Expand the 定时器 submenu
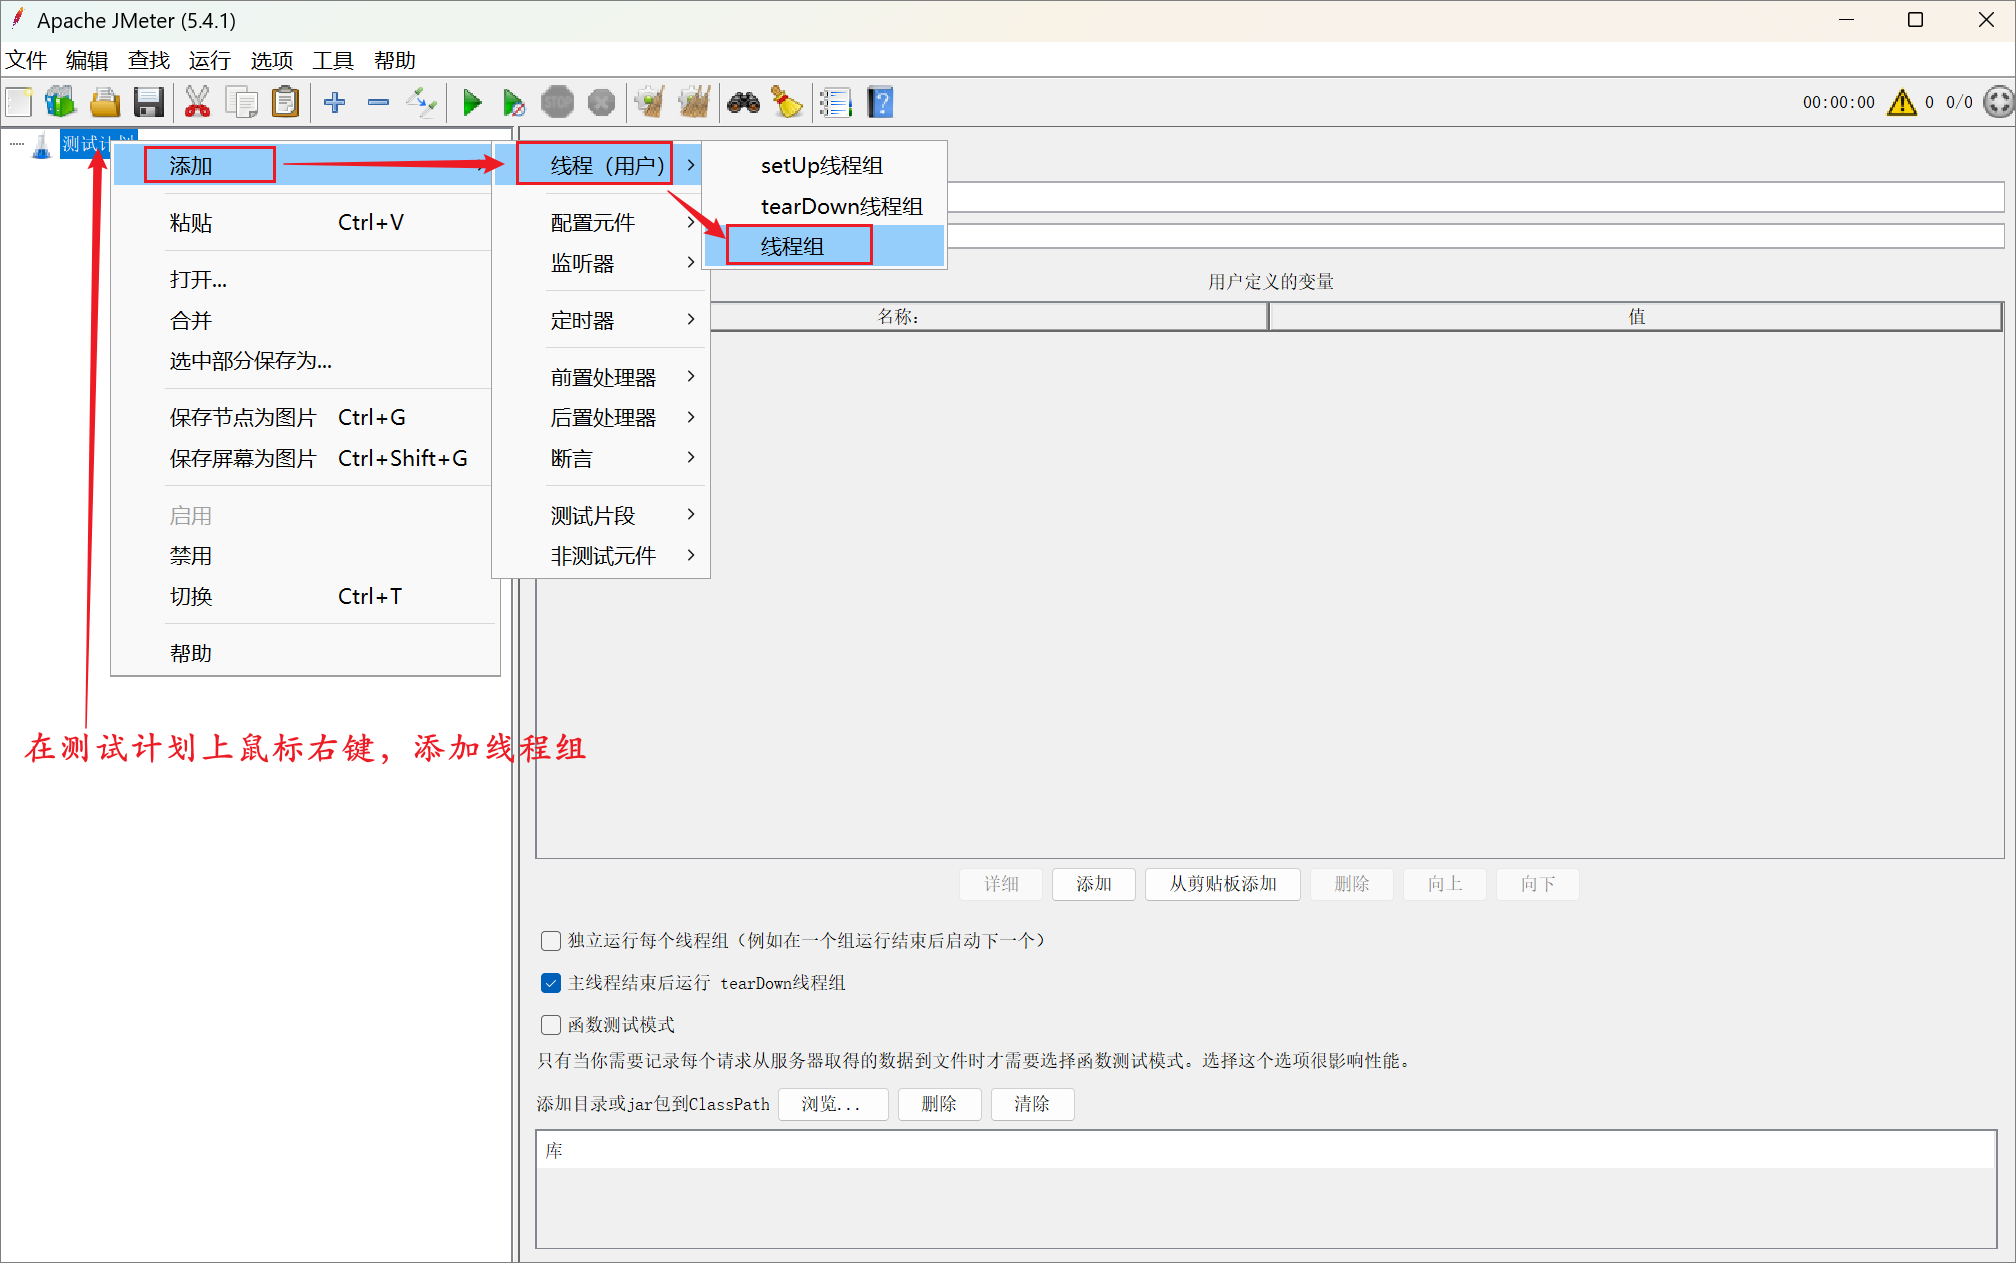Viewport: 2016px width, 1263px height. [x=602, y=320]
